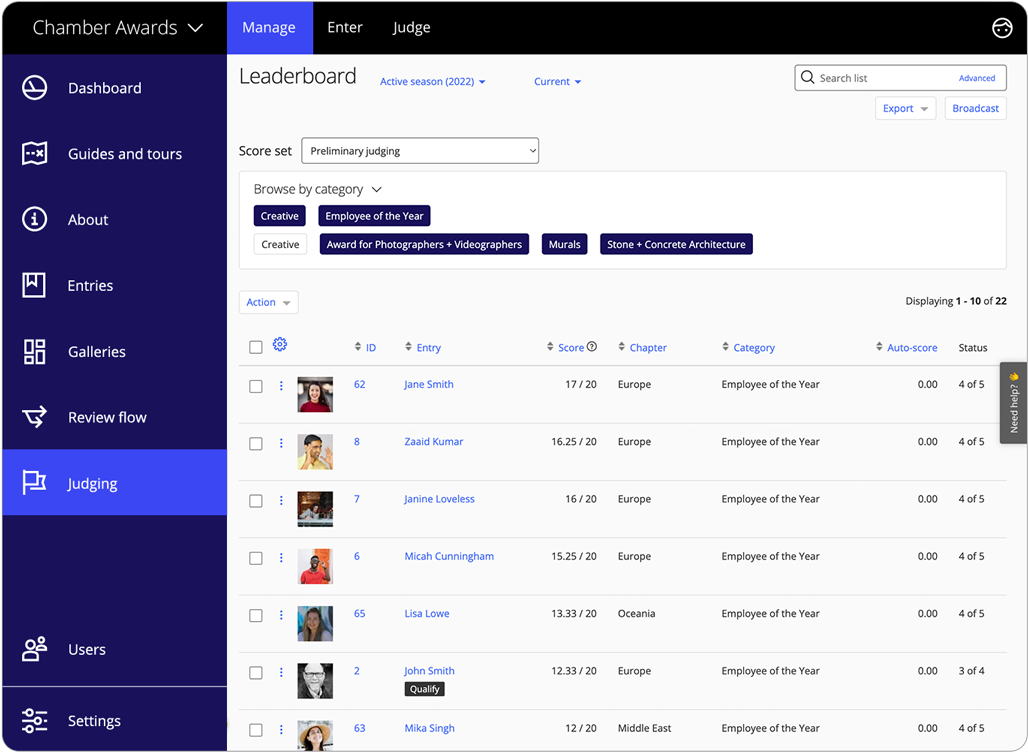Viewport: 1028px width, 755px height.
Task: Expand the Active season (2022) selector
Action: point(432,81)
